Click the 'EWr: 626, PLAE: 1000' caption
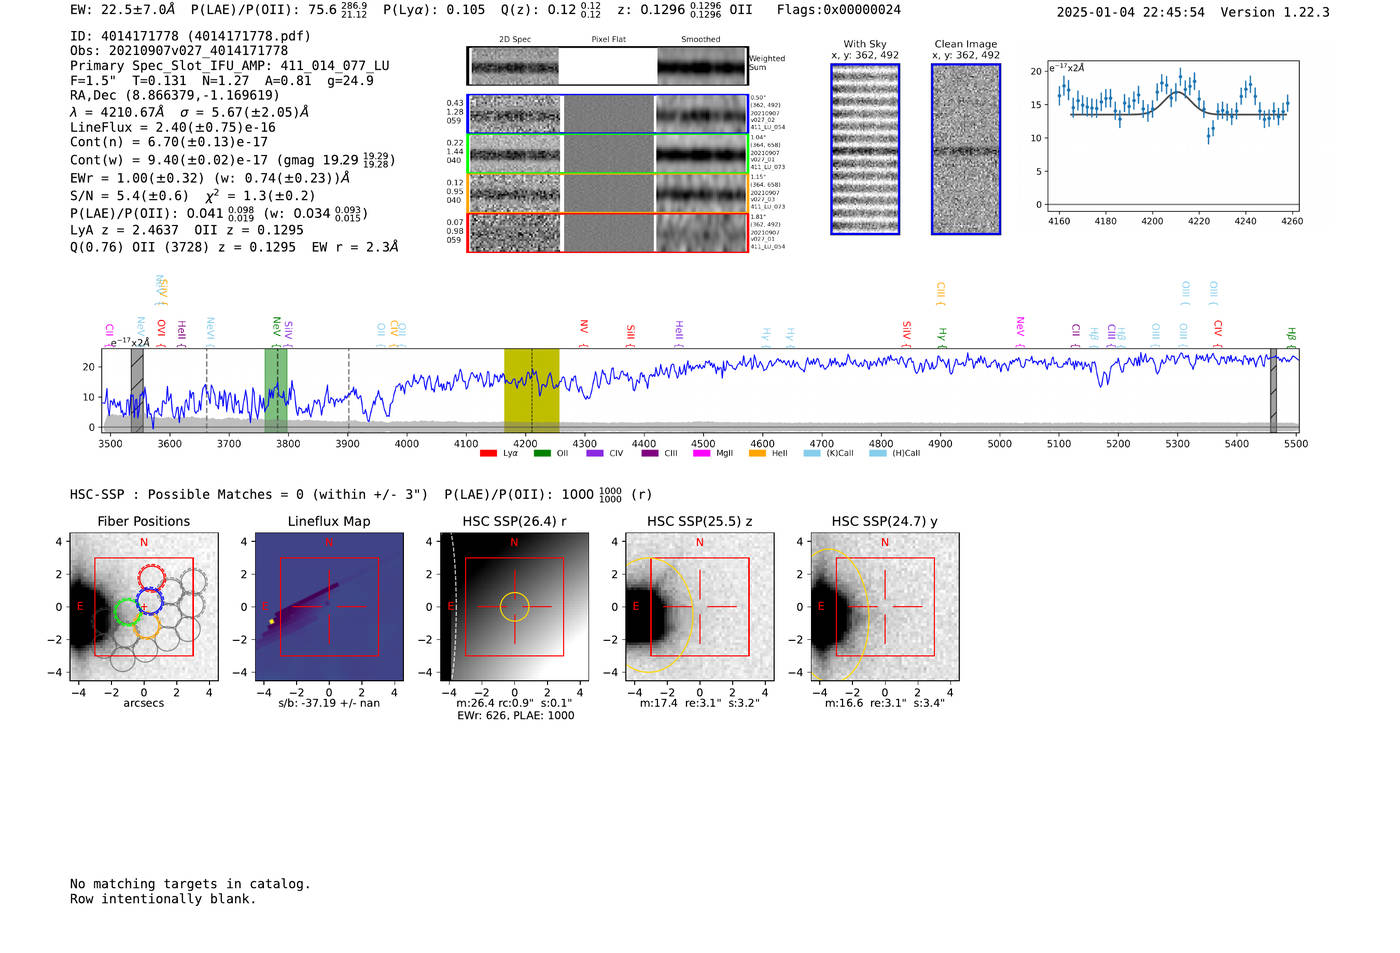The height and width of the screenshot is (953, 1400). (x=515, y=716)
